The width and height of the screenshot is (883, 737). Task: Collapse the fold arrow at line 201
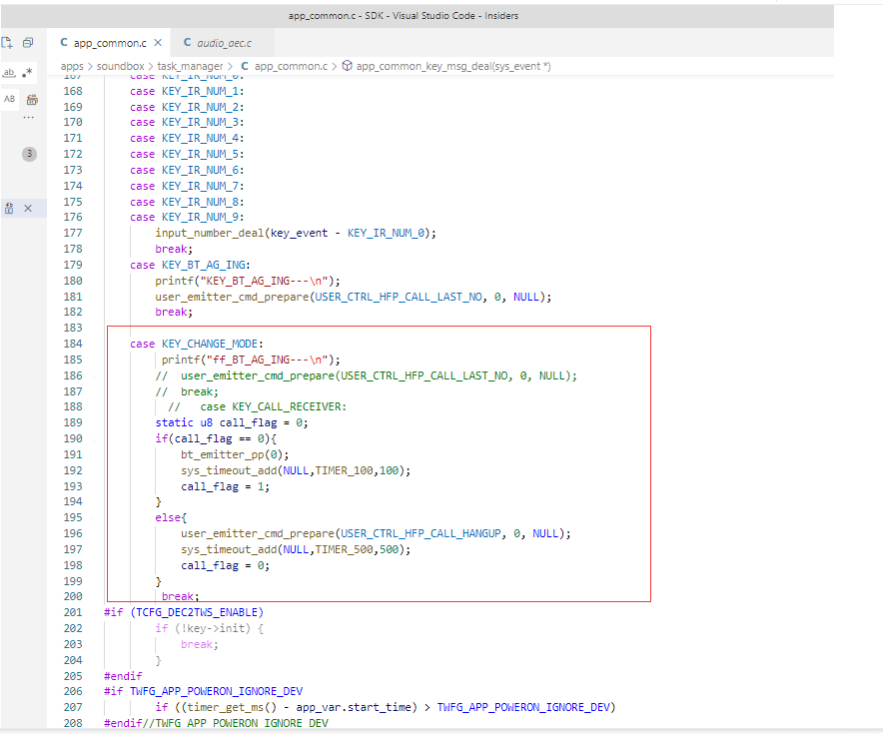pos(94,612)
